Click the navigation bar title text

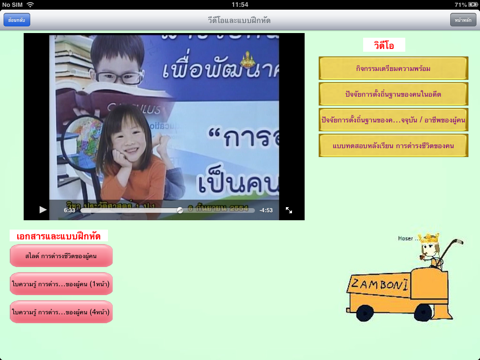click(239, 20)
